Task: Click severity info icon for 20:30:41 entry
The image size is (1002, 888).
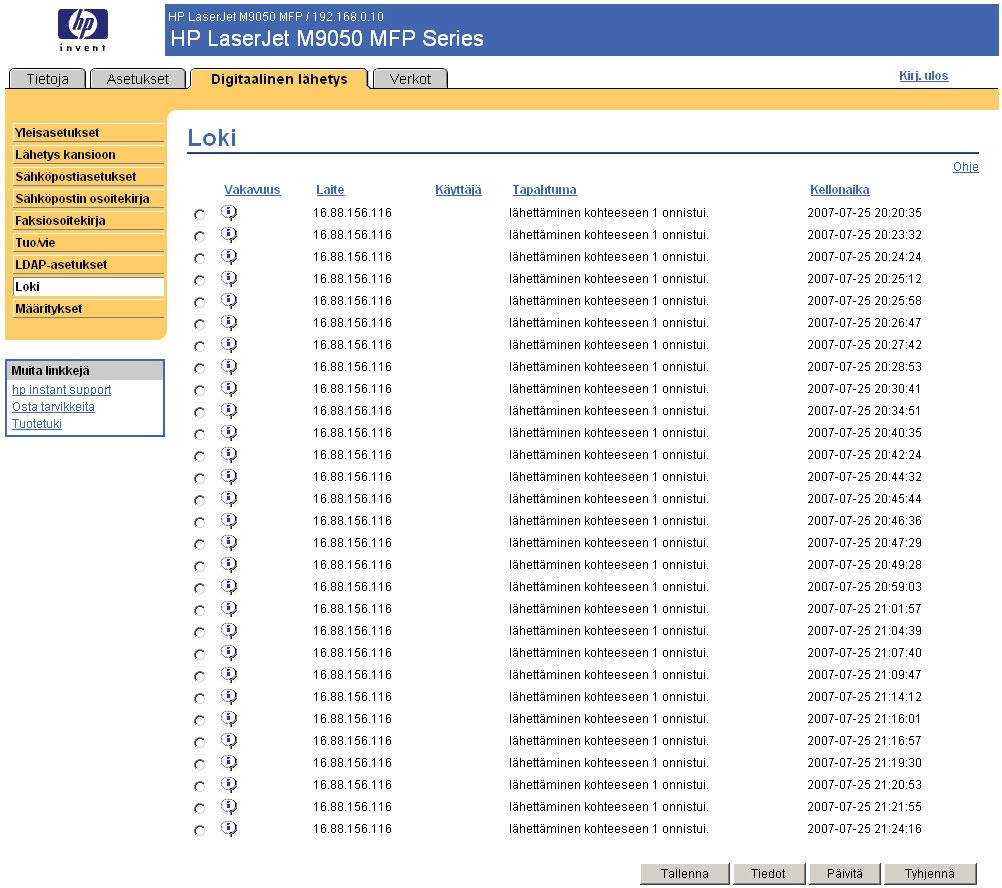Action: tap(229, 388)
